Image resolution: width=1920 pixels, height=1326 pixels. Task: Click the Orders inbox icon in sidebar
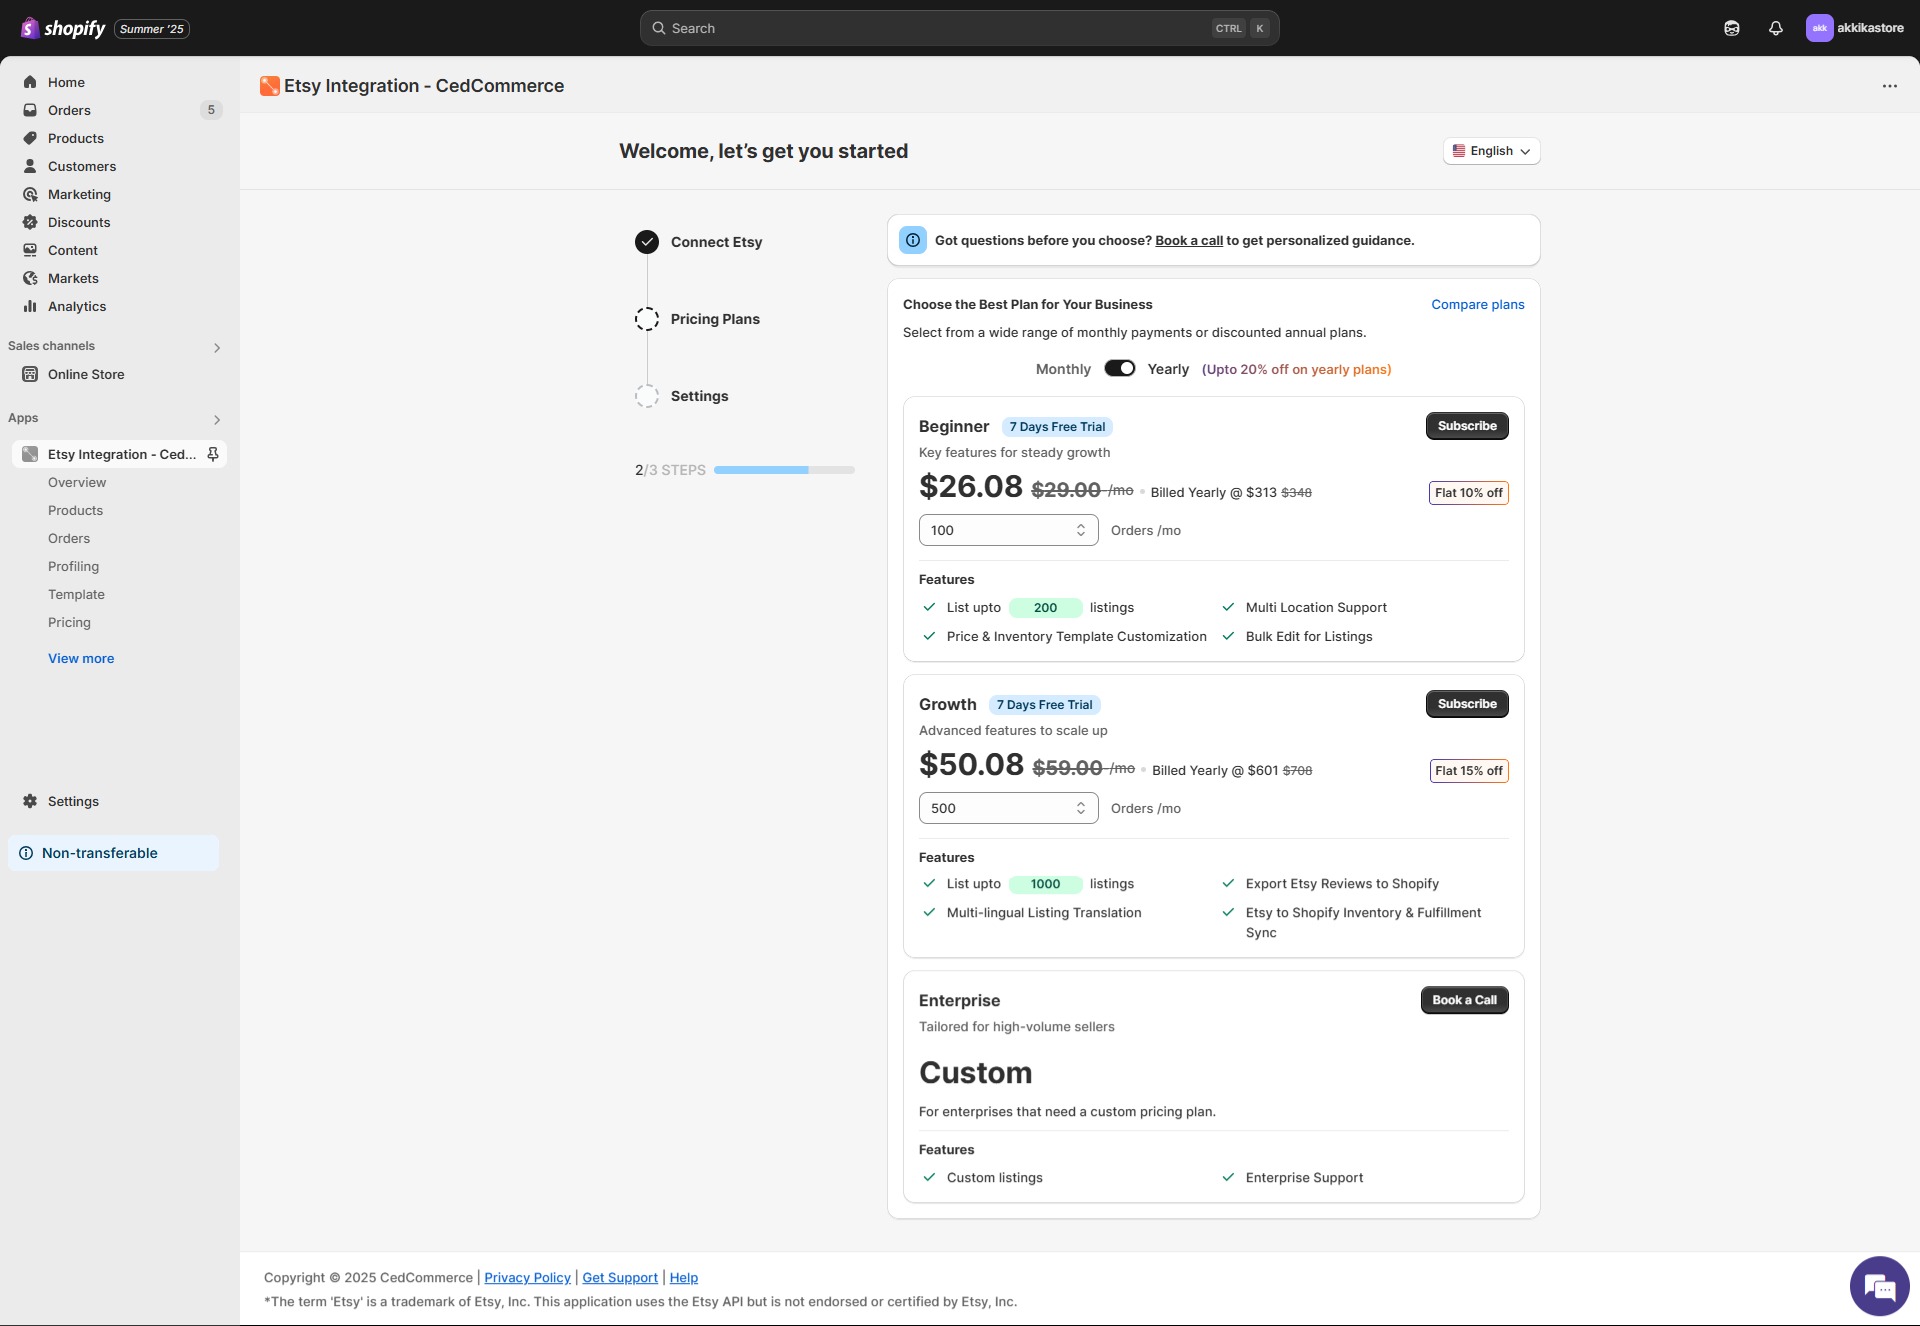[x=30, y=110]
